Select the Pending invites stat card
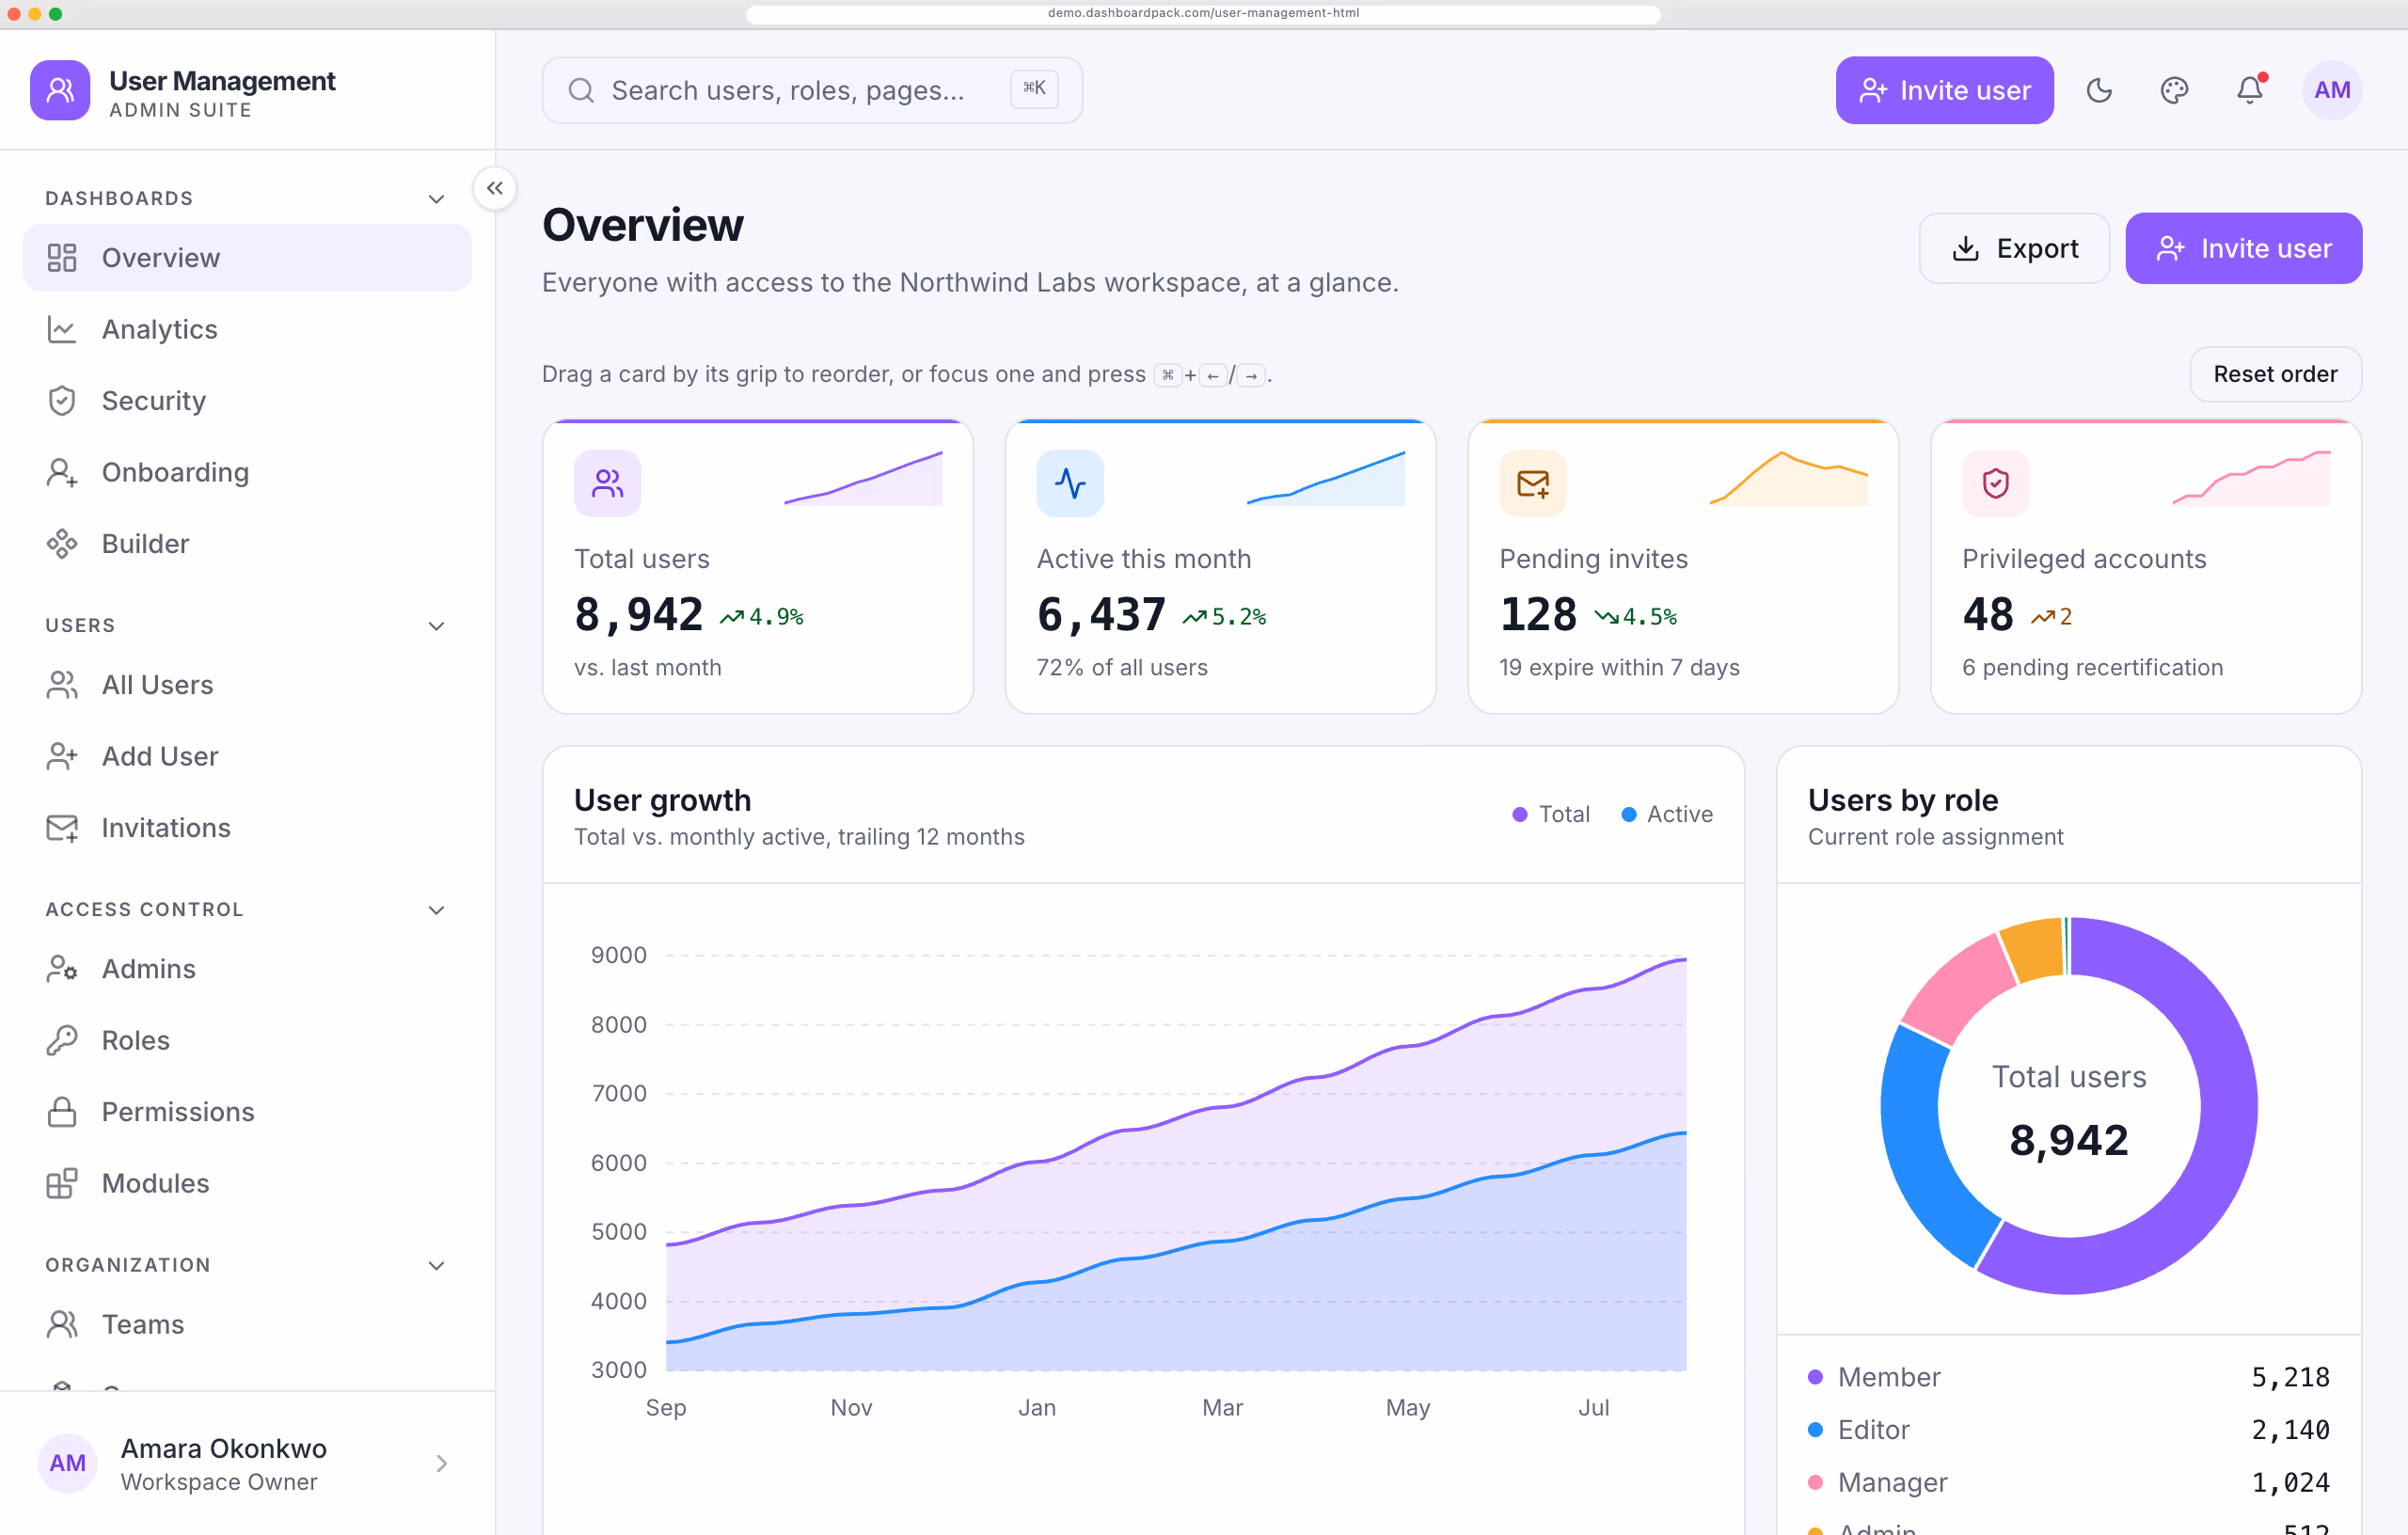The image size is (2408, 1535). (1683, 566)
